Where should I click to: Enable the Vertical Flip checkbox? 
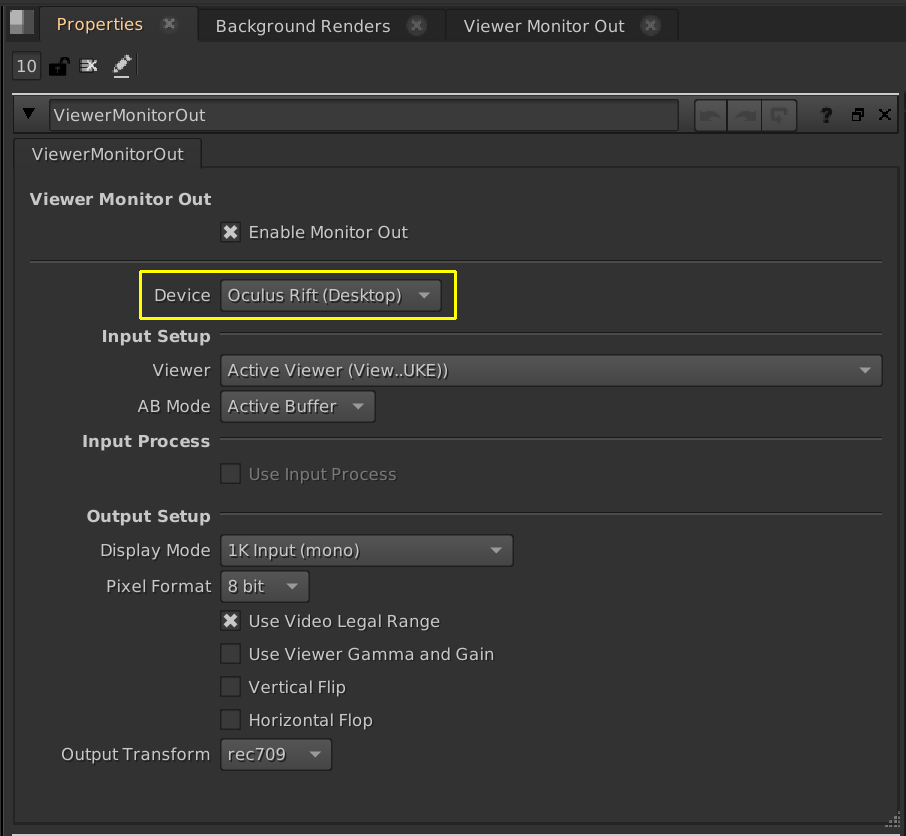pyautogui.click(x=231, y=687)
